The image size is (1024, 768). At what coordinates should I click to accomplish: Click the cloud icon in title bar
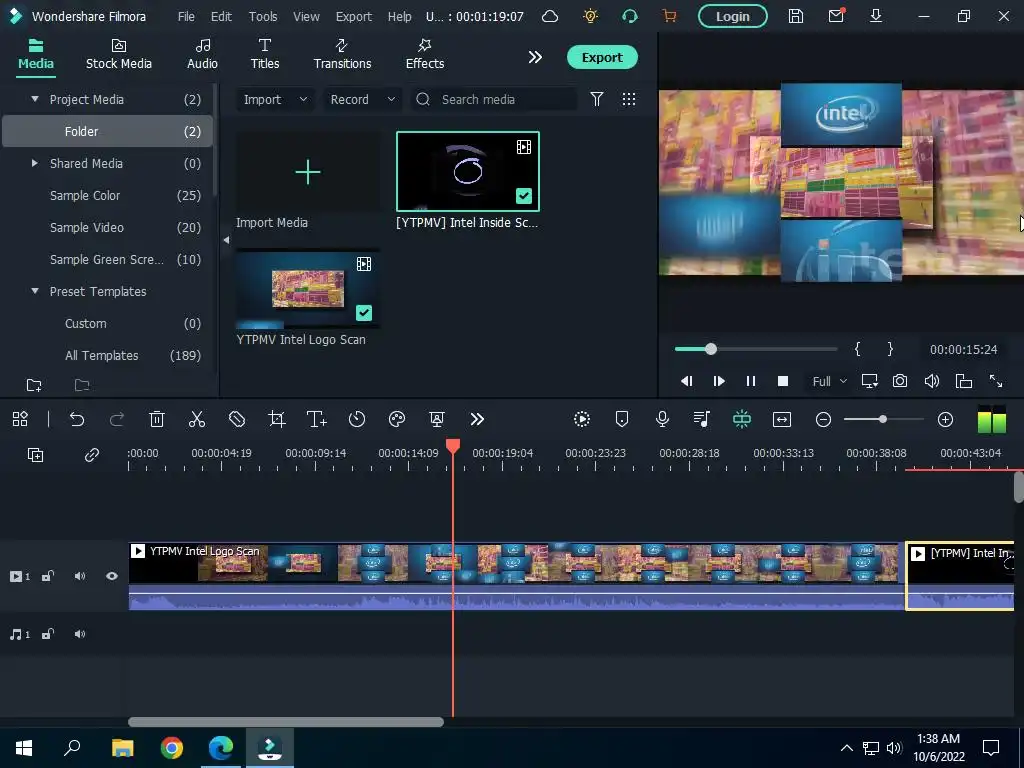[550, 16]
